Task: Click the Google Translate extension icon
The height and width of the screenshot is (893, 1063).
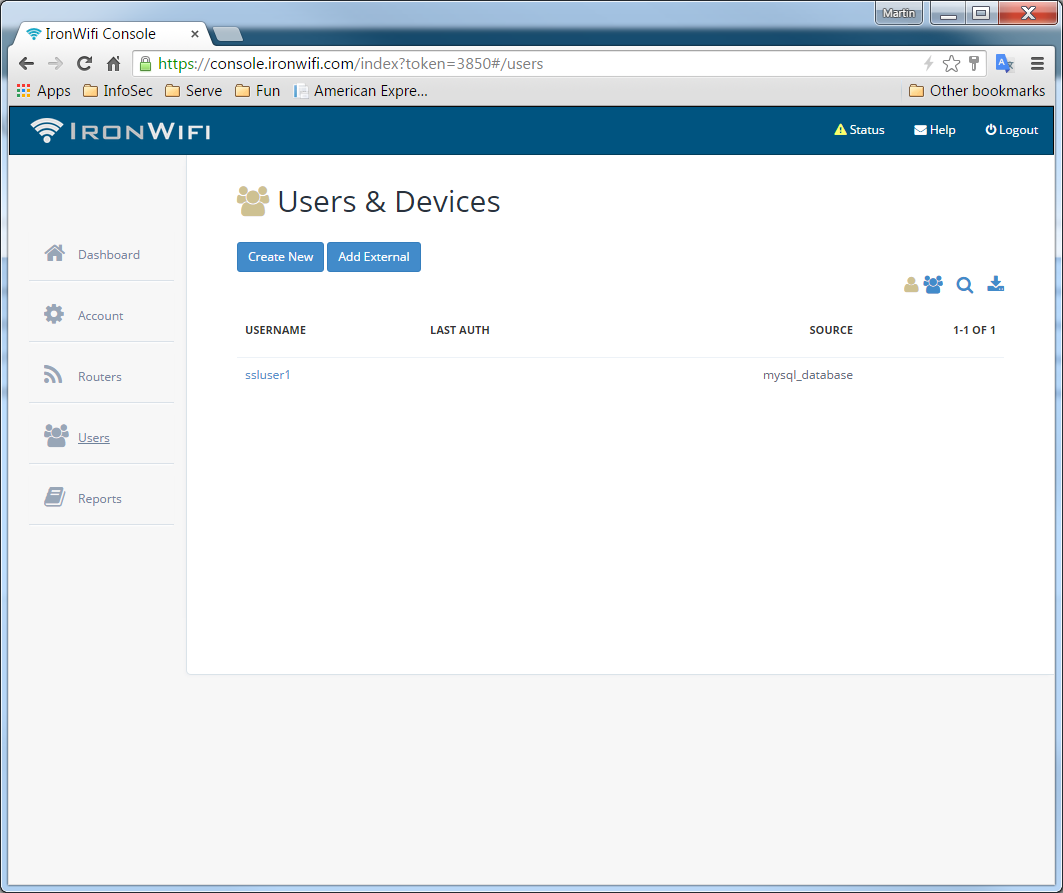Action: coord(1005,63)
